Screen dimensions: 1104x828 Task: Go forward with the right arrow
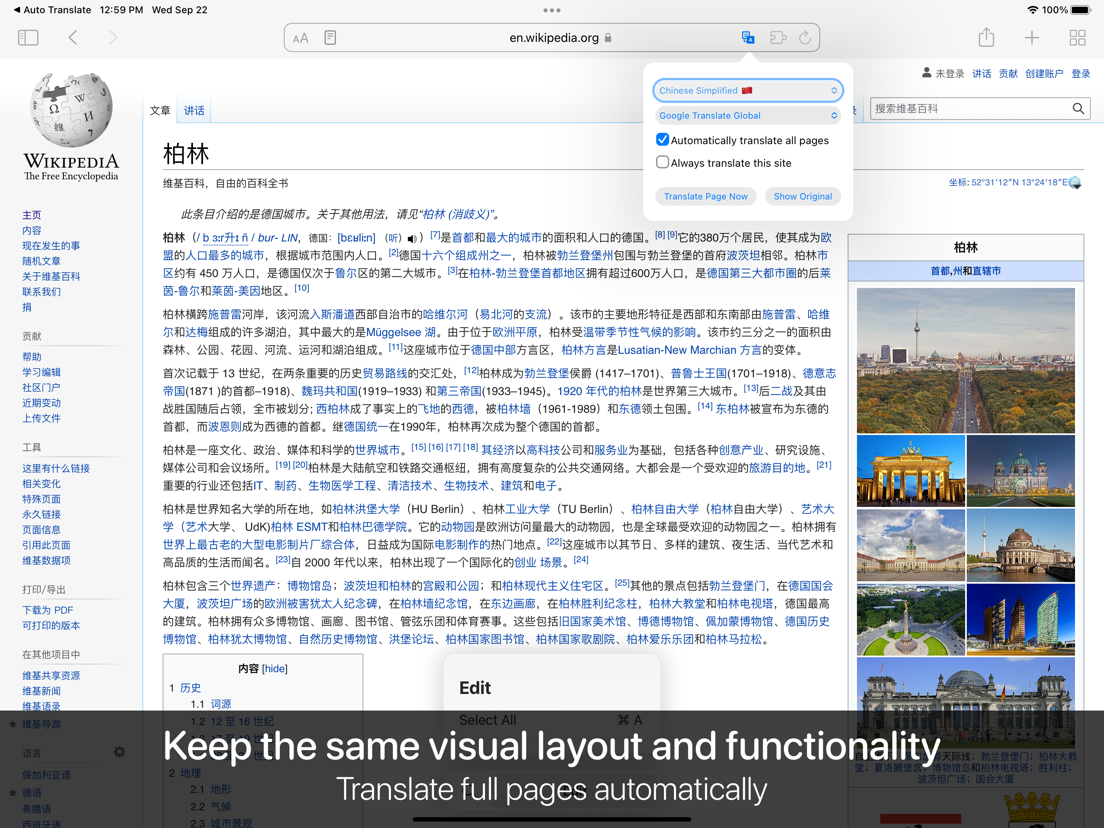113,37
